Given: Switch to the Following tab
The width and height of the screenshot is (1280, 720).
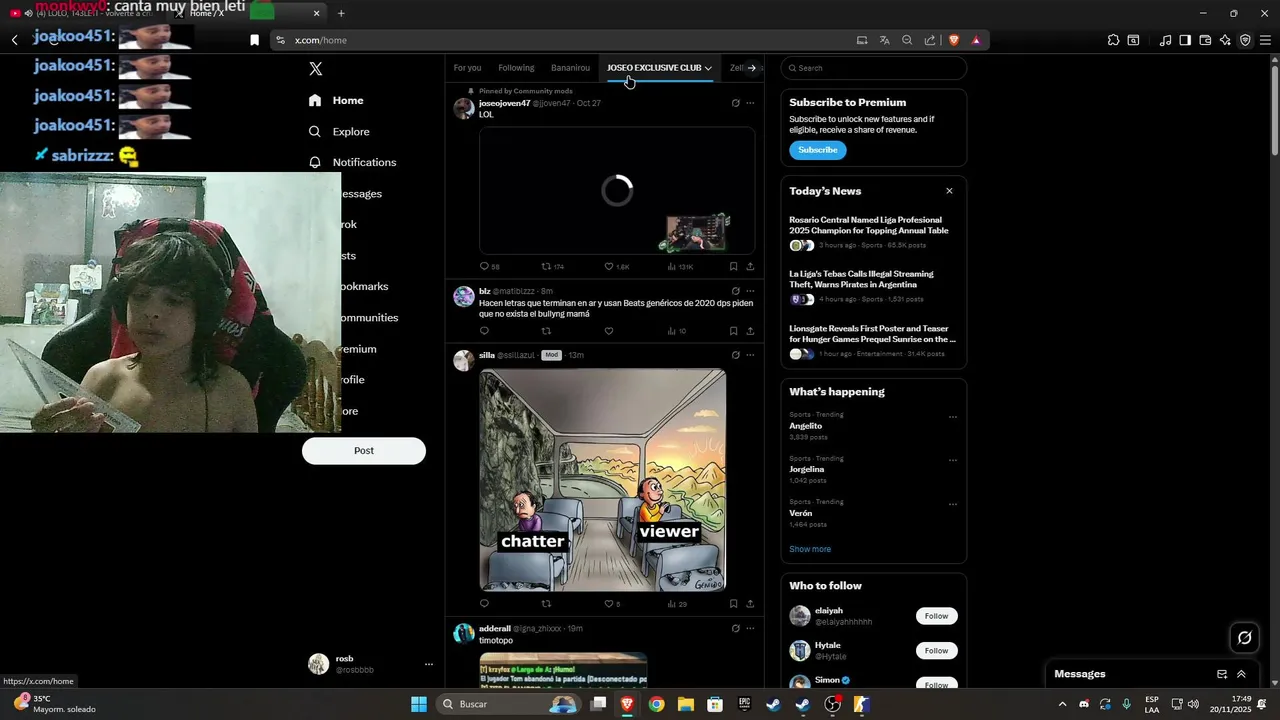Looking at the screenshot, I should coord(516,68).
